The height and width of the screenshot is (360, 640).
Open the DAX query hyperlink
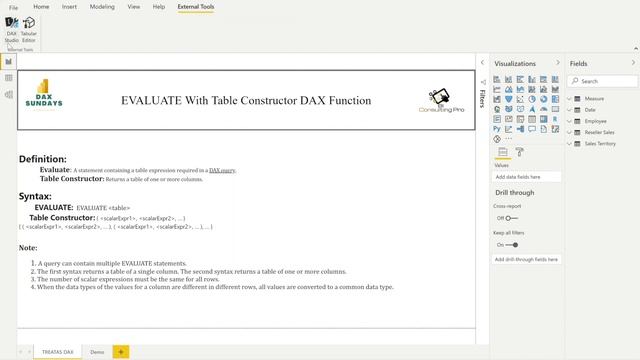[x=222, y=171]
